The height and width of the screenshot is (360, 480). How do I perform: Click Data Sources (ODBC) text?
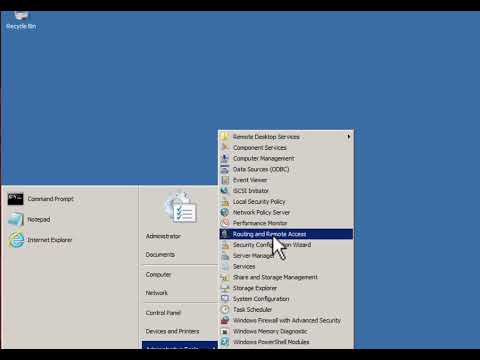[261, 169]
